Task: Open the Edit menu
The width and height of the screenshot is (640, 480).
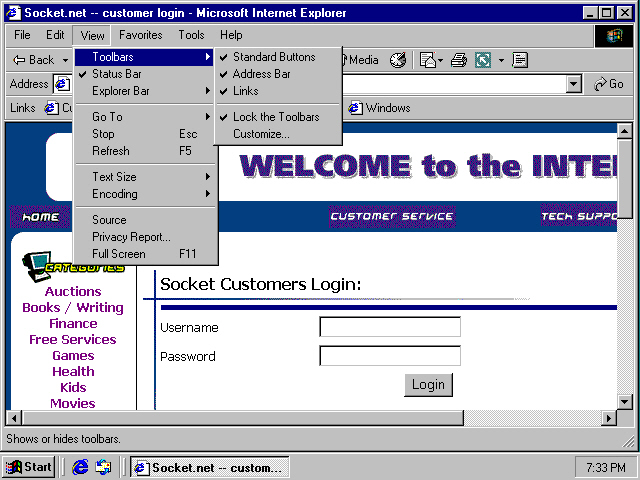Action: (55, 35)
